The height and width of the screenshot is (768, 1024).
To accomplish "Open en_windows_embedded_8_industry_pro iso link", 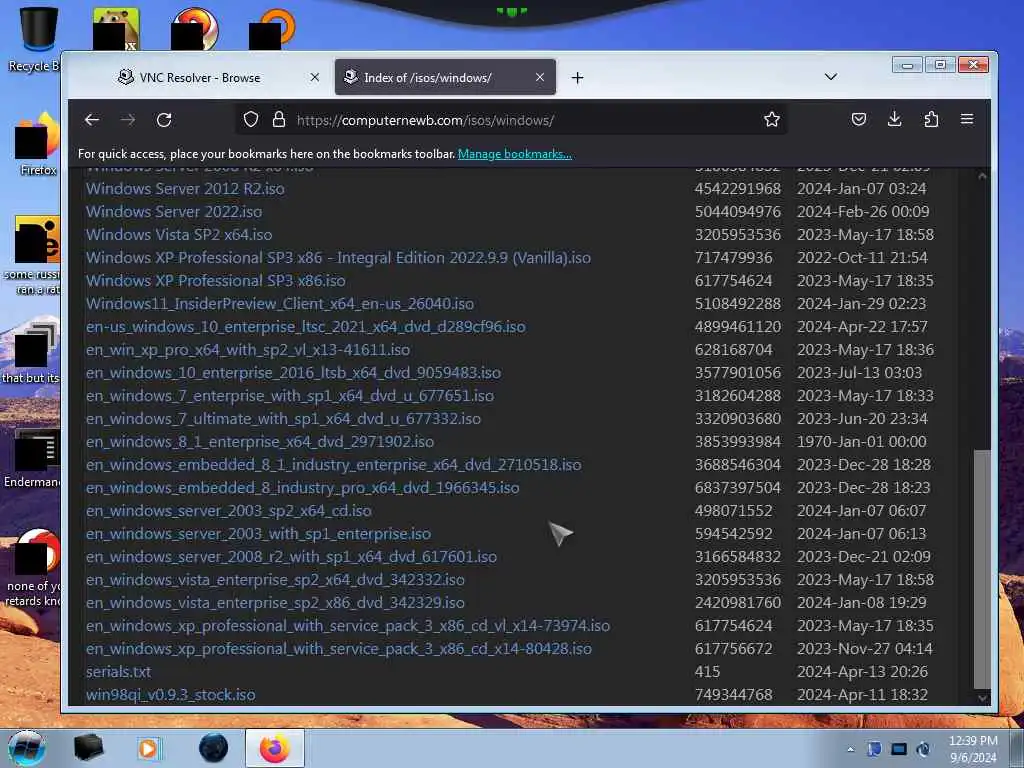I will [302, 488].
